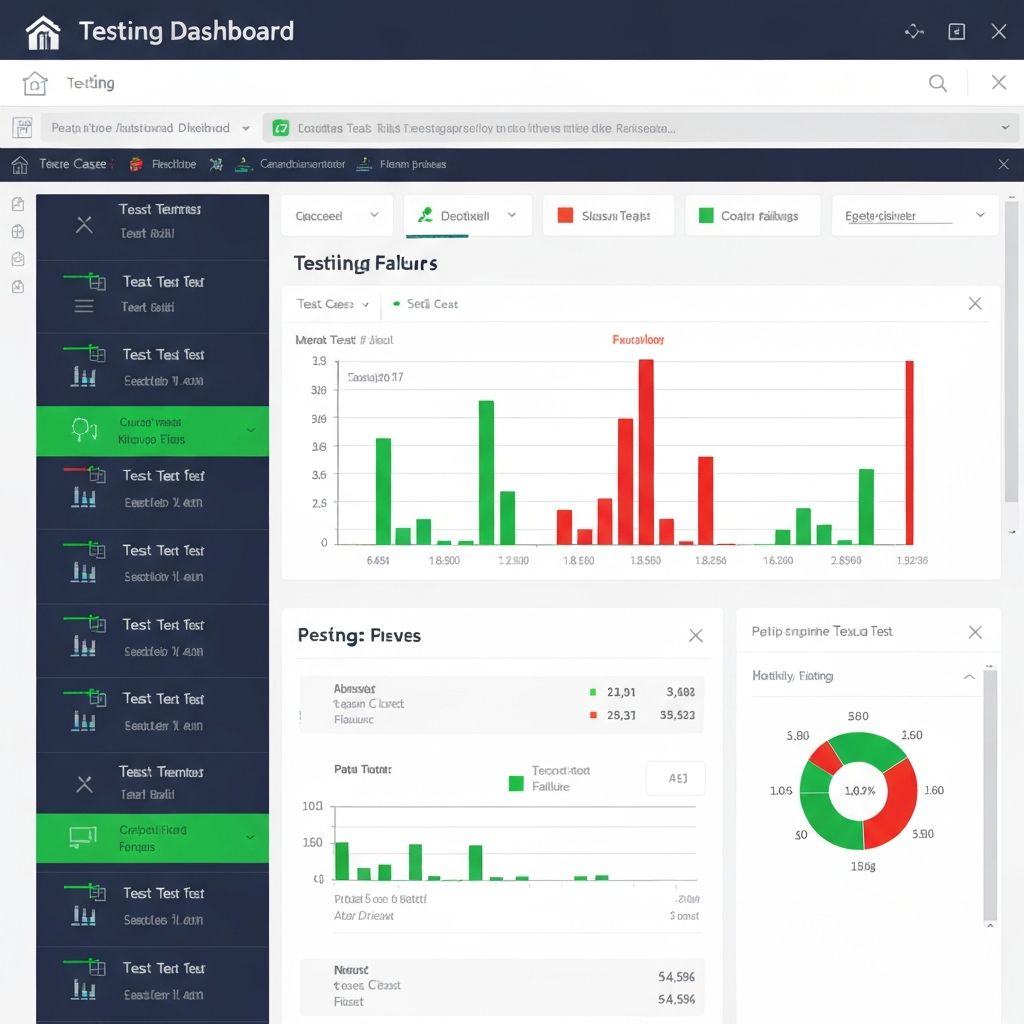The height and width of the screenshot is (1024, 1024).
Task: Select the green-dot 'Setil Ceat' option
Action: [426, 304]
